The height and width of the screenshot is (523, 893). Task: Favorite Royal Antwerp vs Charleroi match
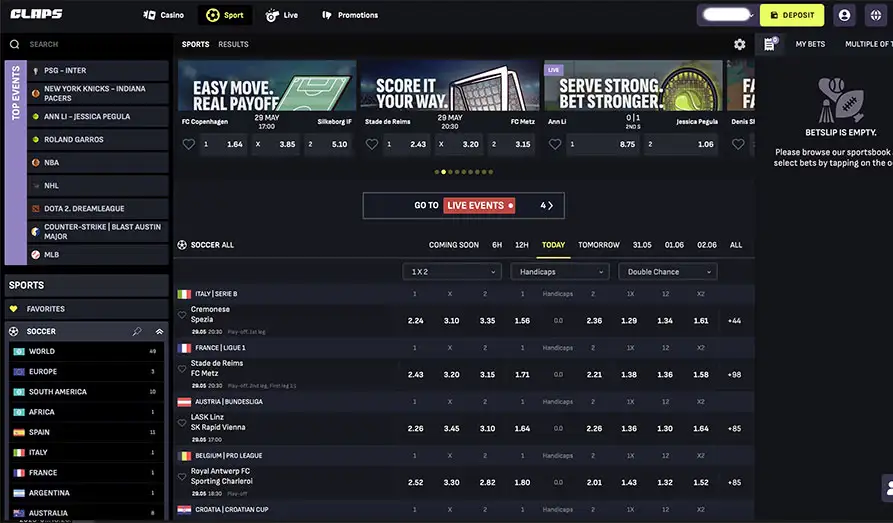tap(182, 477)
